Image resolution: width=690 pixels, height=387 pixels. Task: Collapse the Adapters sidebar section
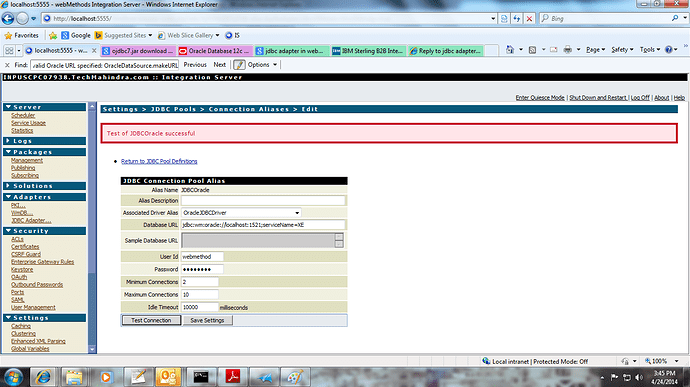point(44,197)
